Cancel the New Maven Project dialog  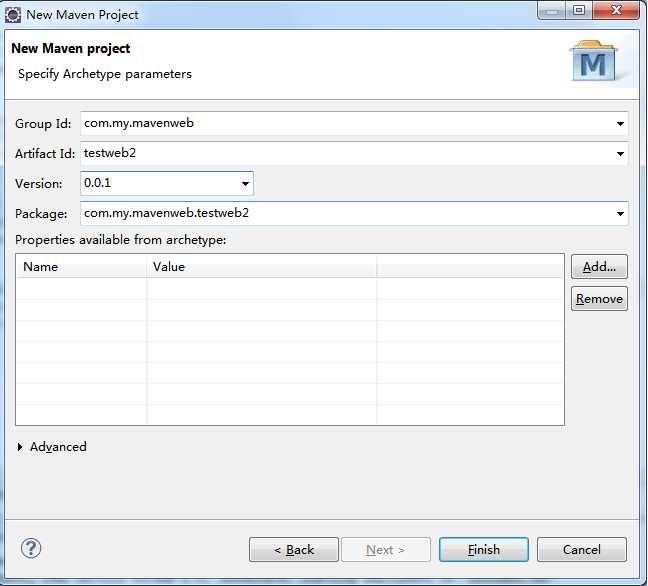tap(581, 550)
